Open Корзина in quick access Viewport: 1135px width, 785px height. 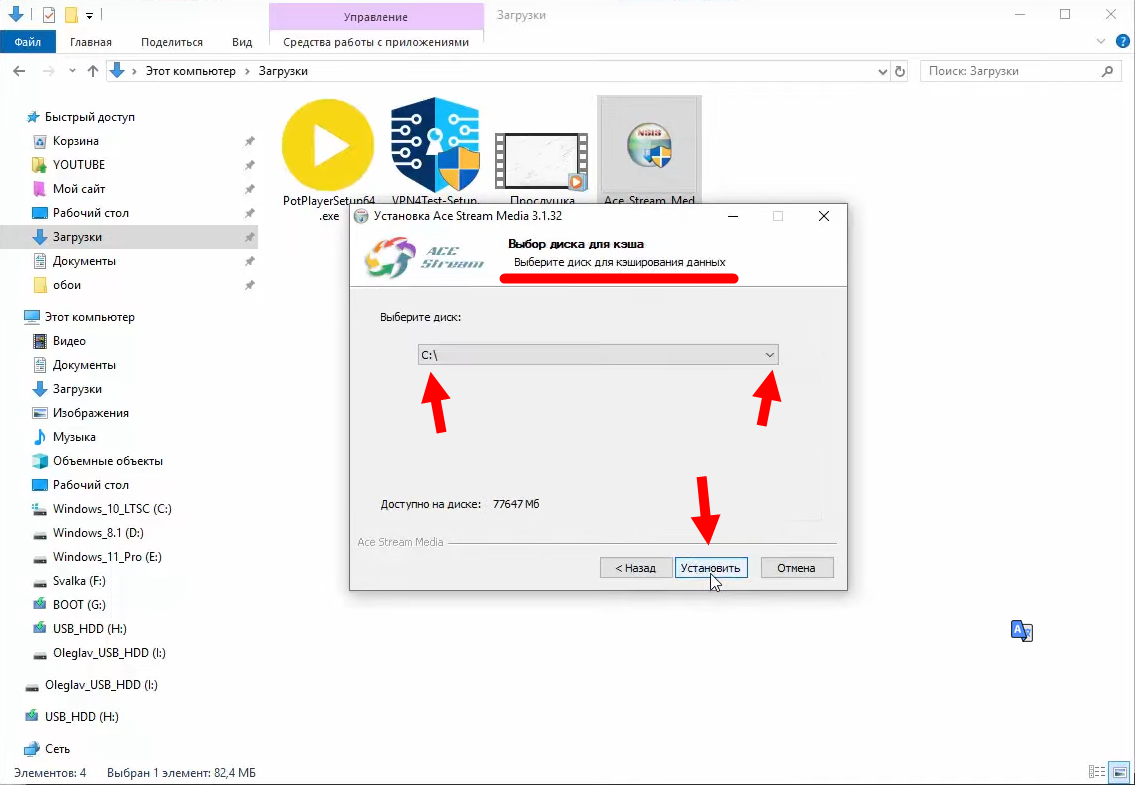pyautogui.click(x=75, y=140)
